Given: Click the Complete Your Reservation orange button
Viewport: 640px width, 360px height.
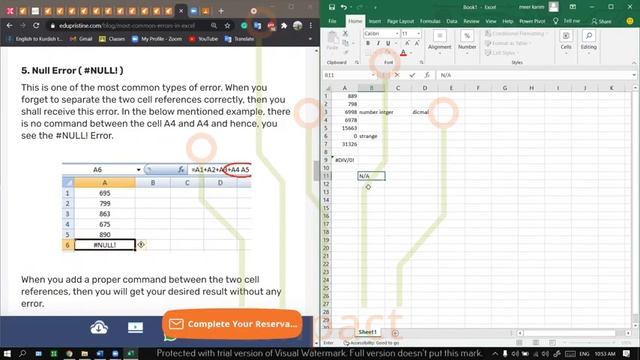Looking at the screenshot, I should [x=232, y=324].
